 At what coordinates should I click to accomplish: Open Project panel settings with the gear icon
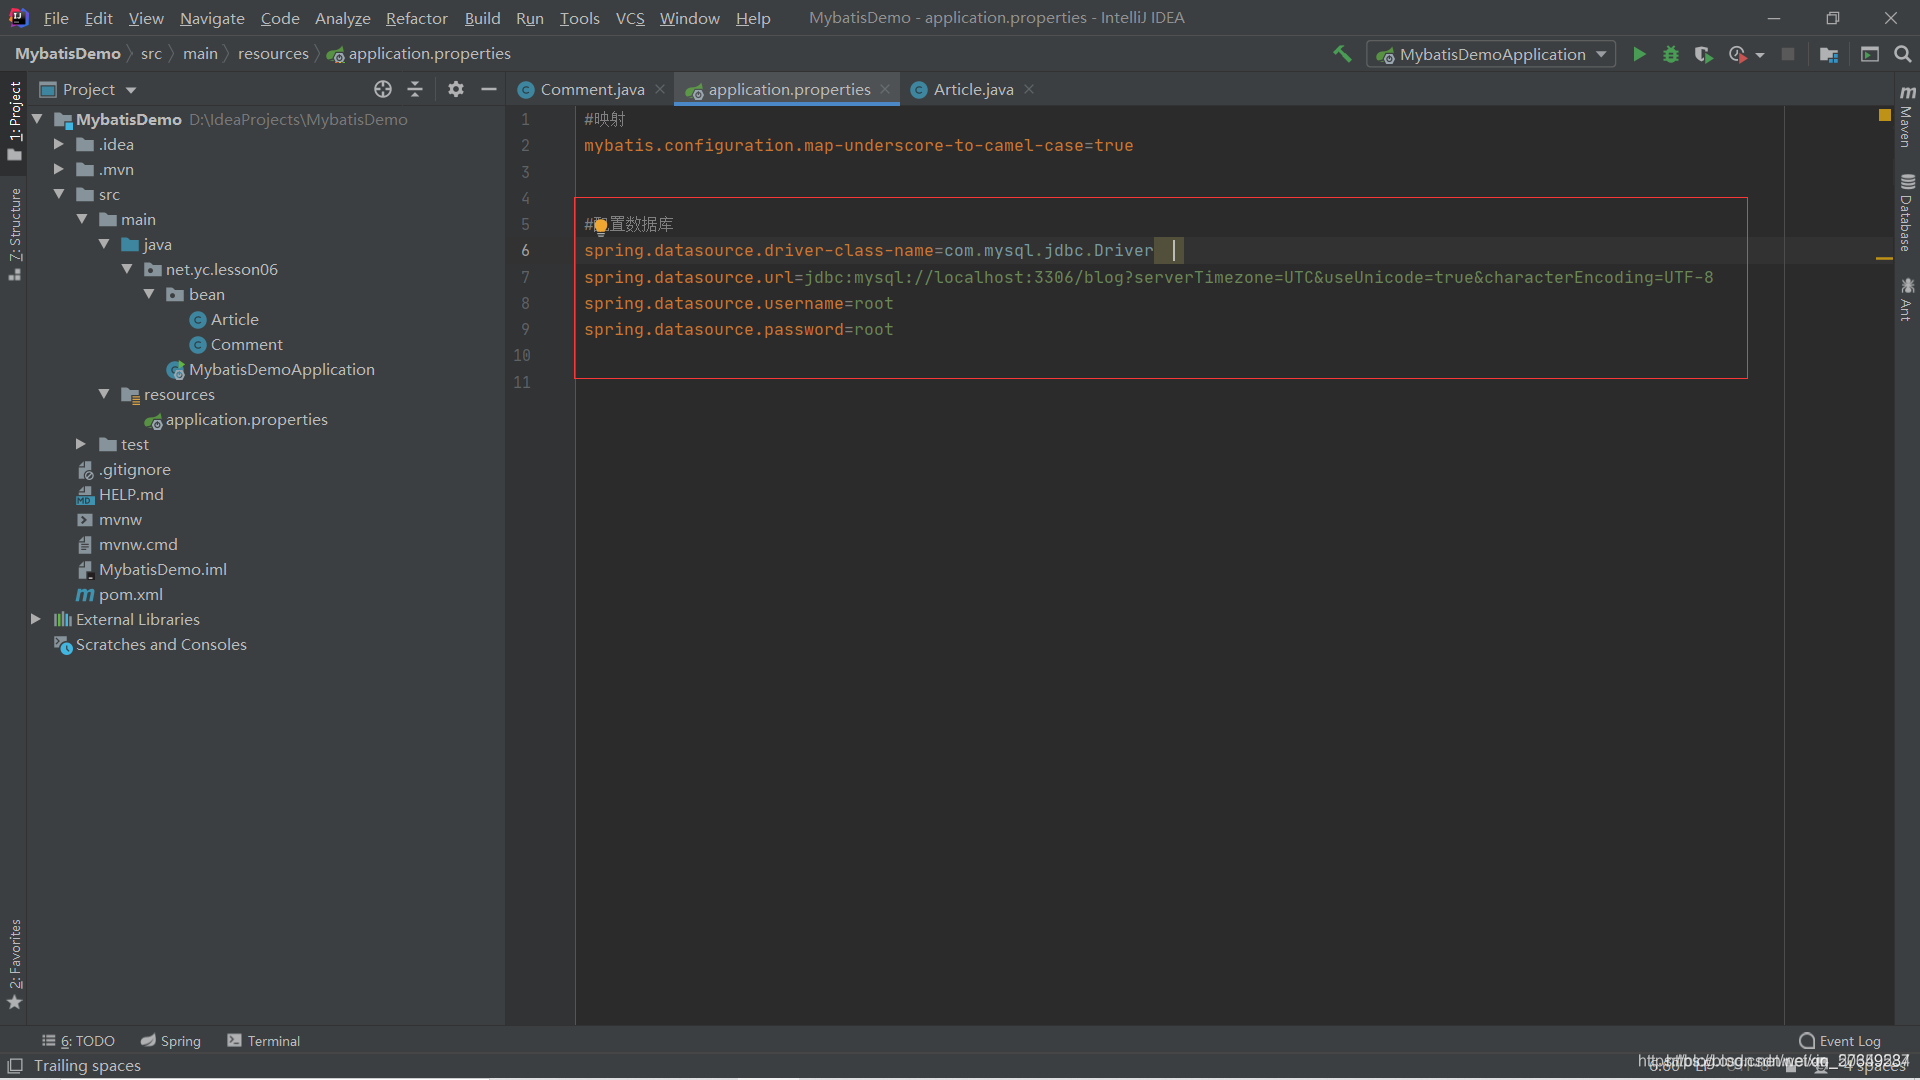tap(456, 89)
